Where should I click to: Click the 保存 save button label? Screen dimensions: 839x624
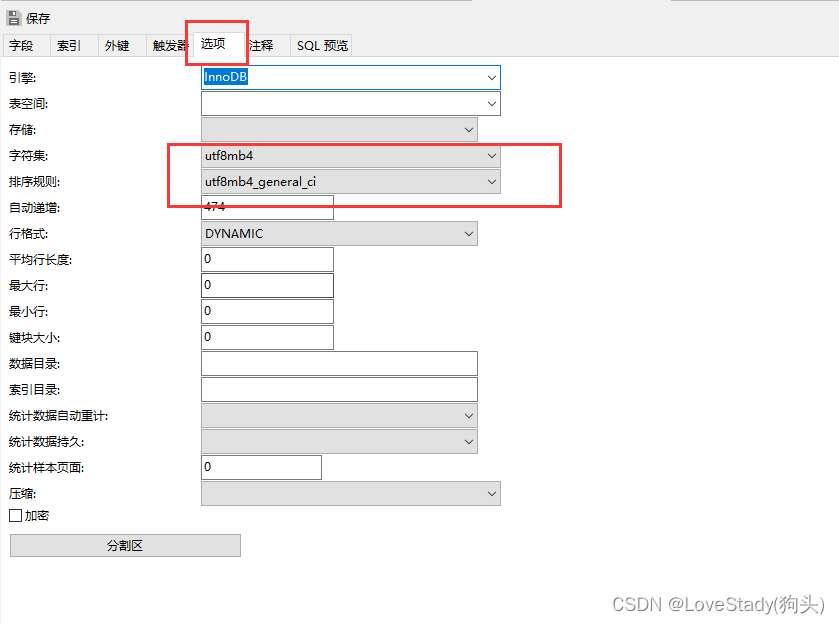[37, 19]
